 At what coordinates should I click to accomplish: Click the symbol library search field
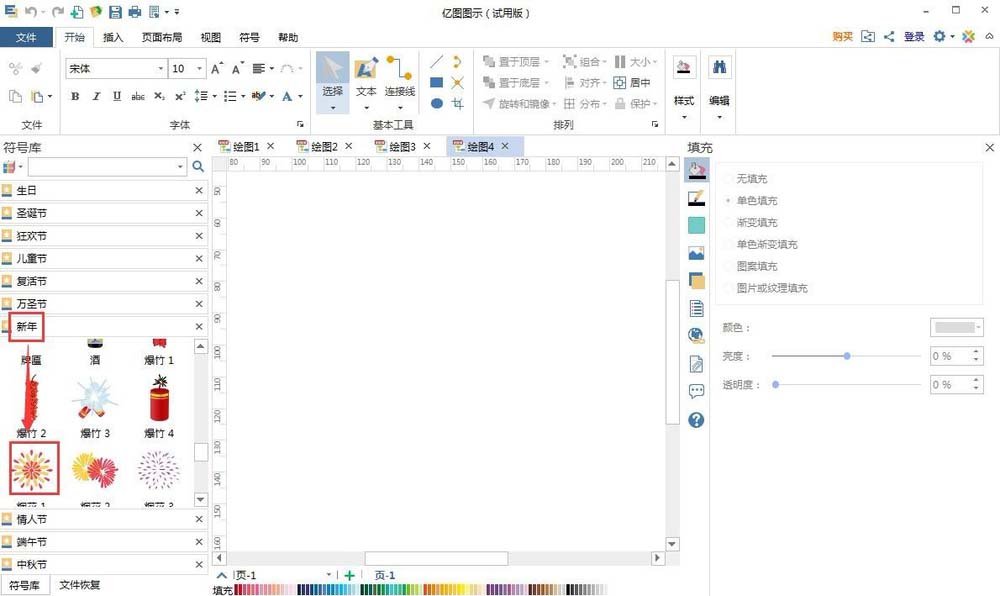107,167
